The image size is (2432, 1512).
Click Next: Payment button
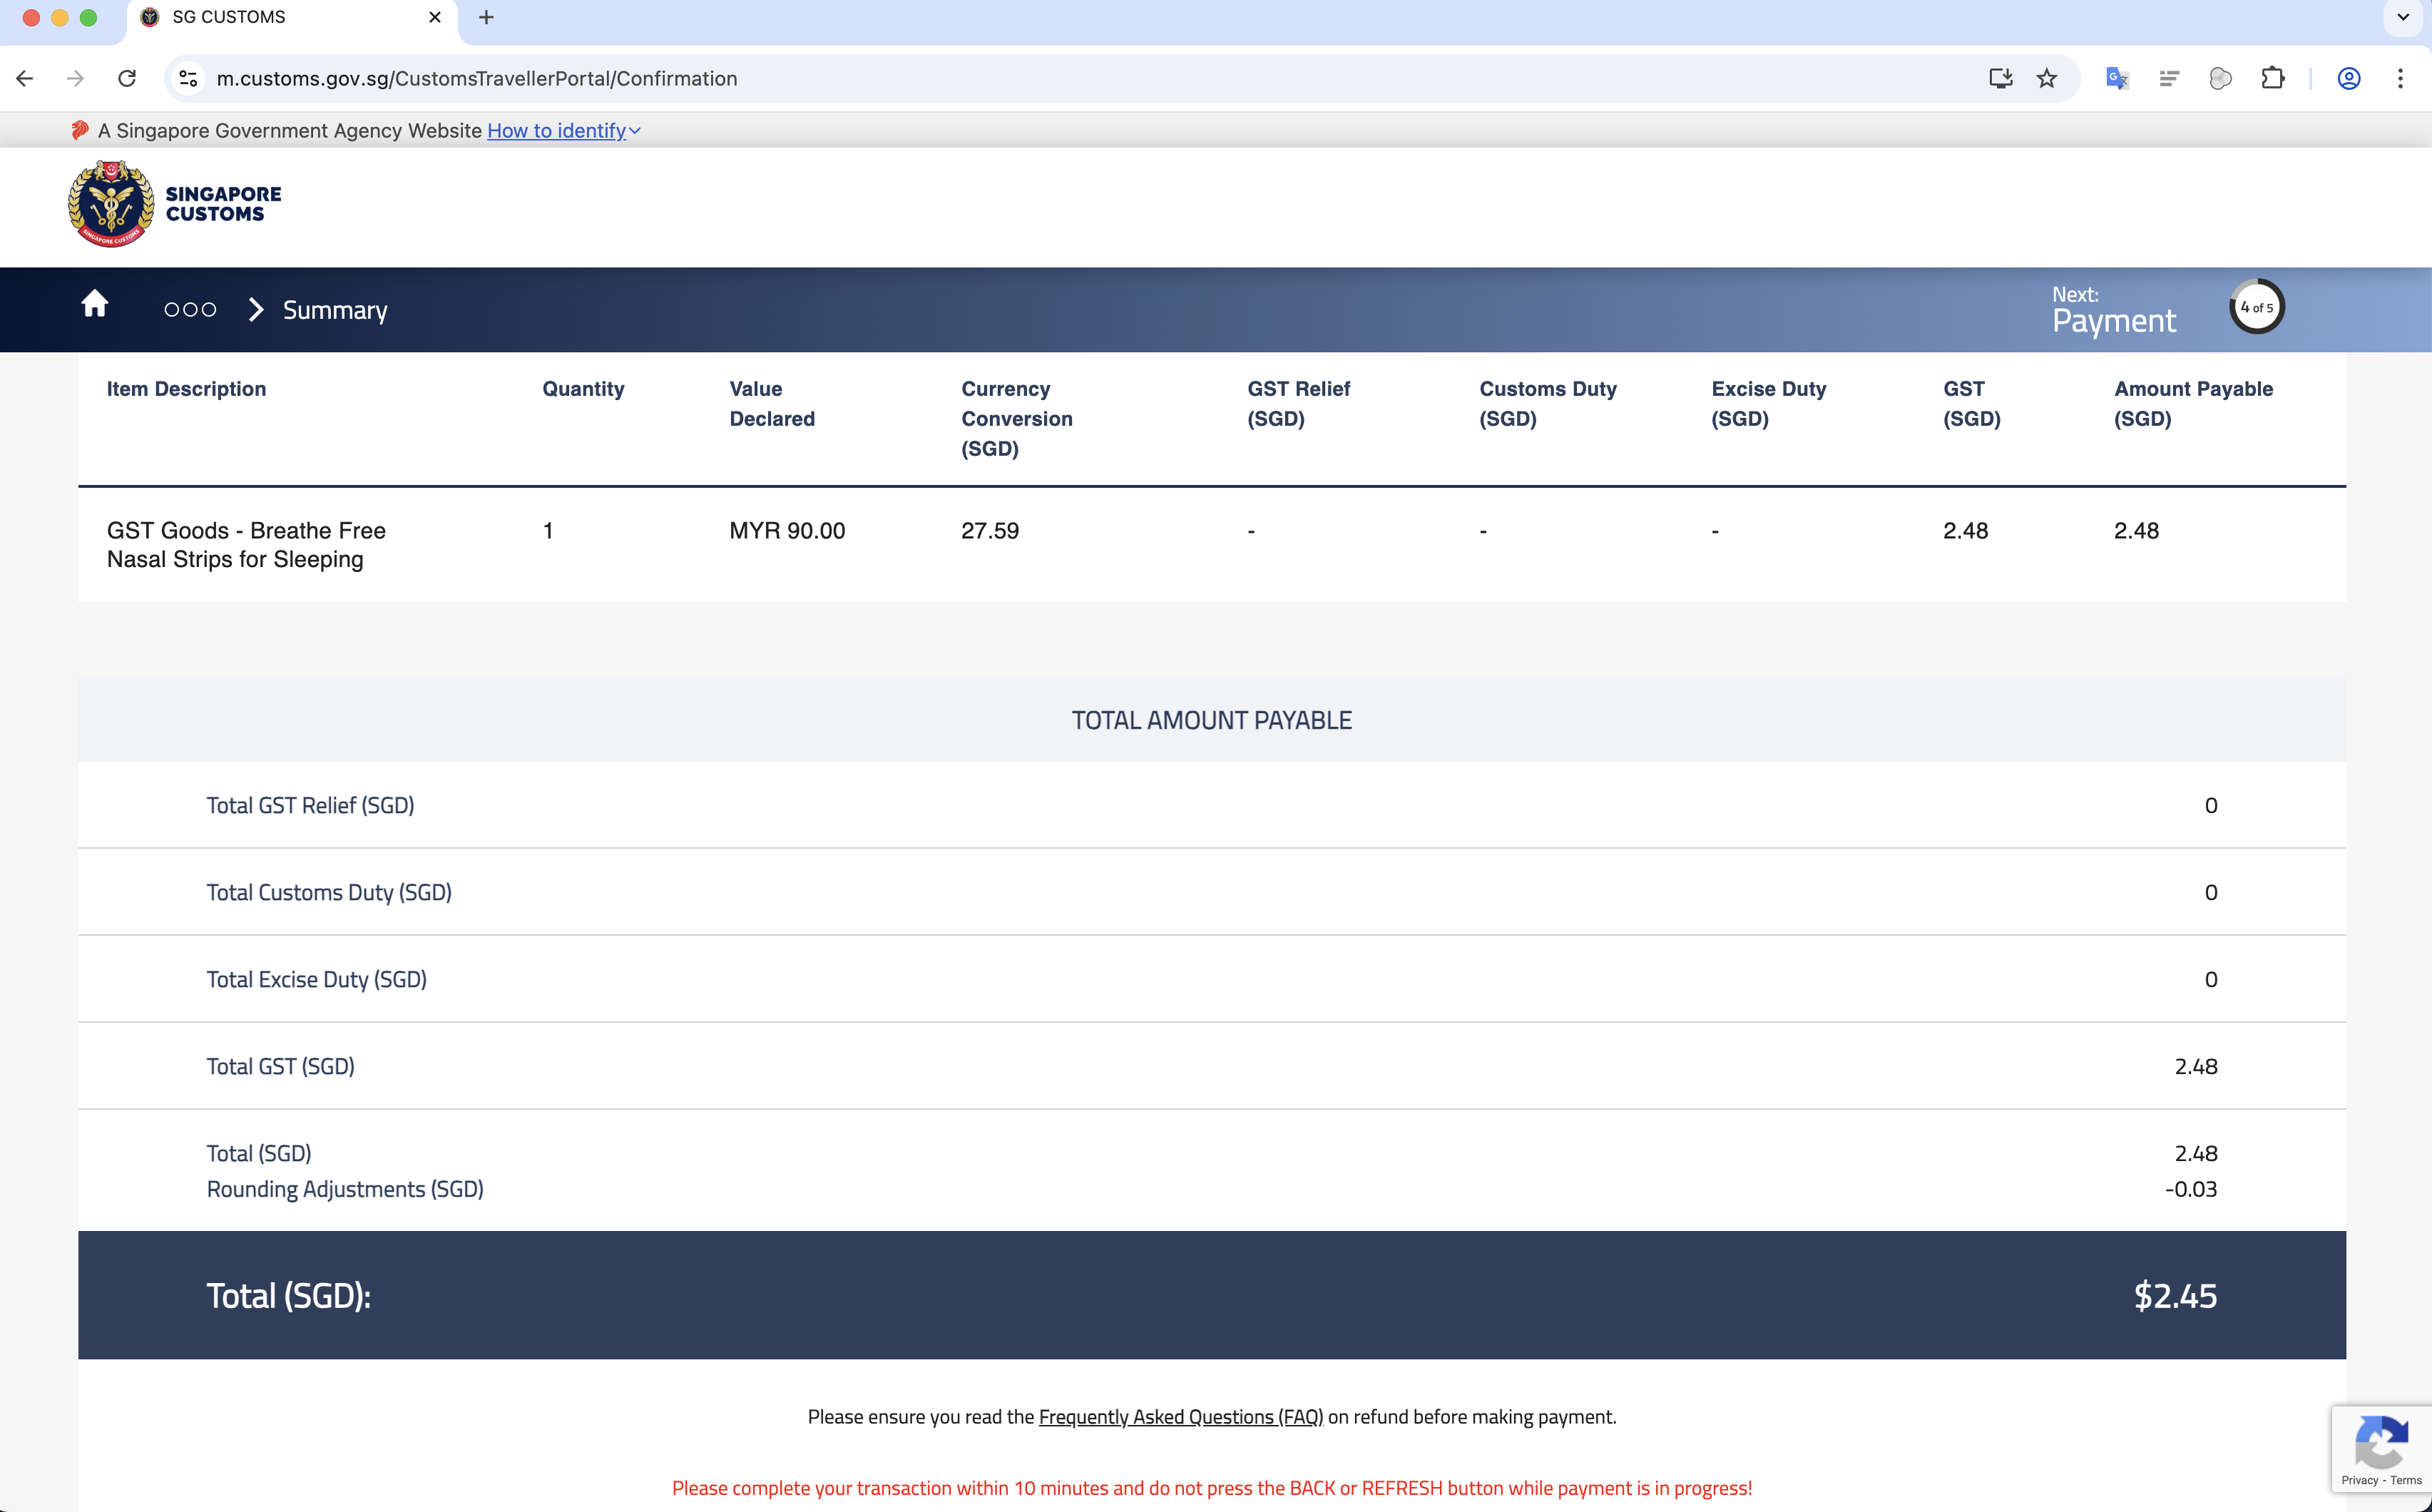coord(2113,310)
